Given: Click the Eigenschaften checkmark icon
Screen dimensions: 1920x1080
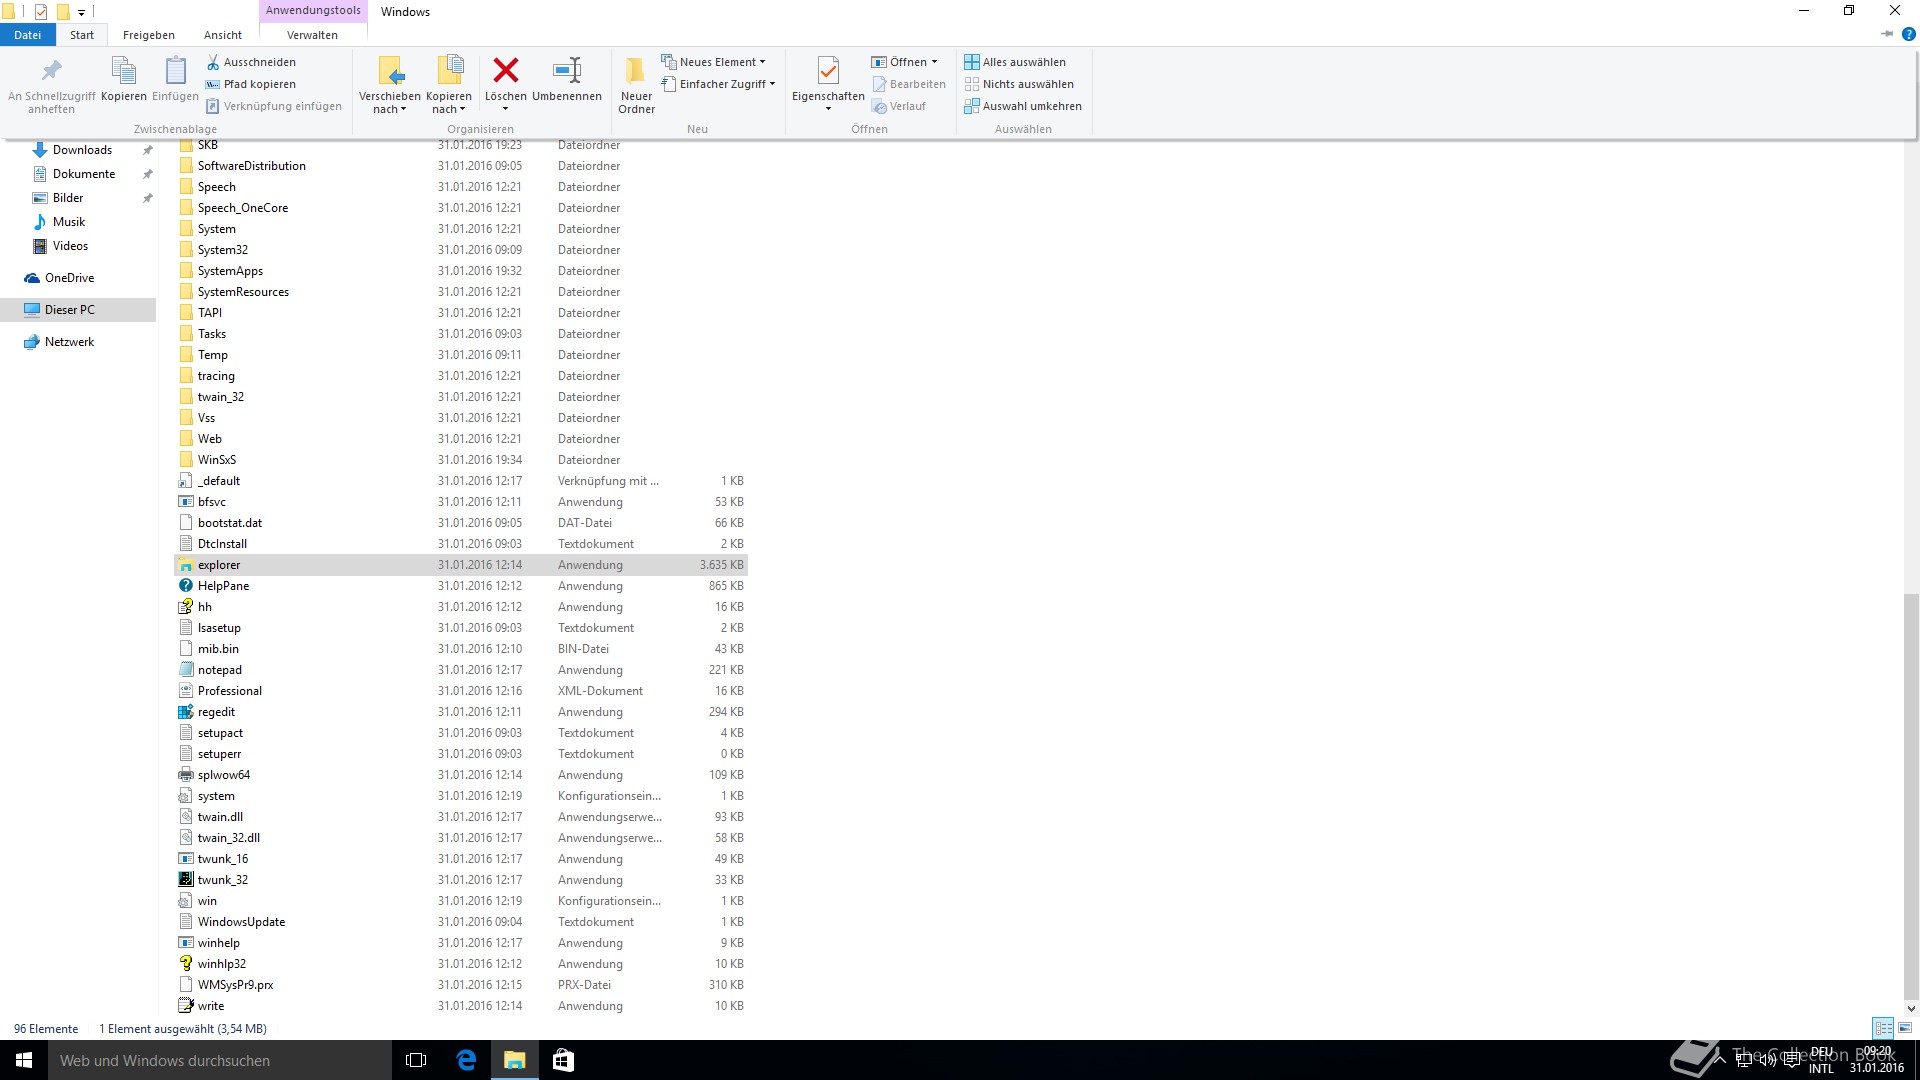Looking at the screenshot, I should 828,70.
